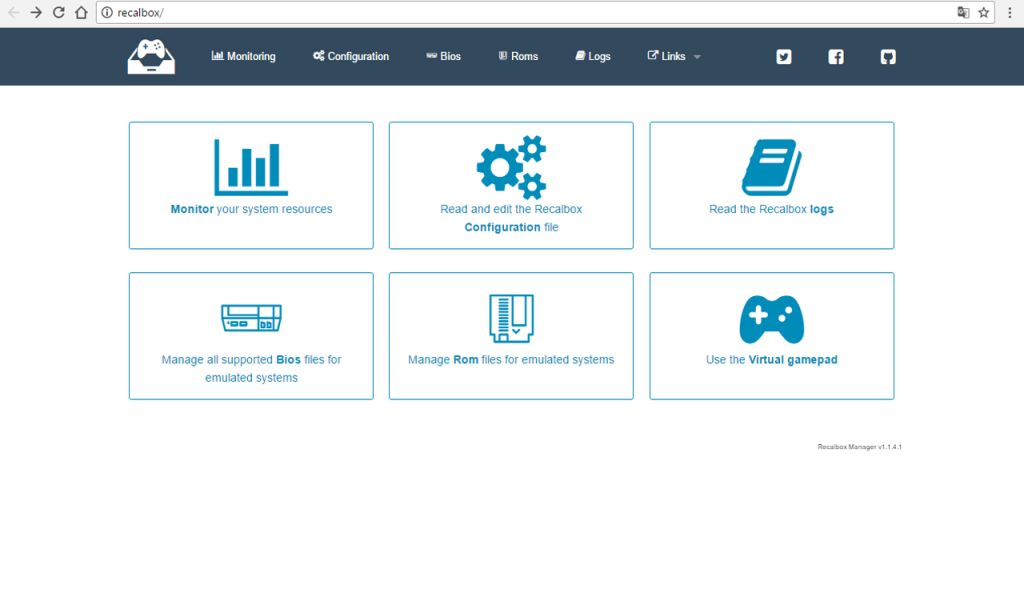This screenshot has height=589, width=1024.
Task: Click the Virtual gamepad controller icon
Action: point(771,319)
